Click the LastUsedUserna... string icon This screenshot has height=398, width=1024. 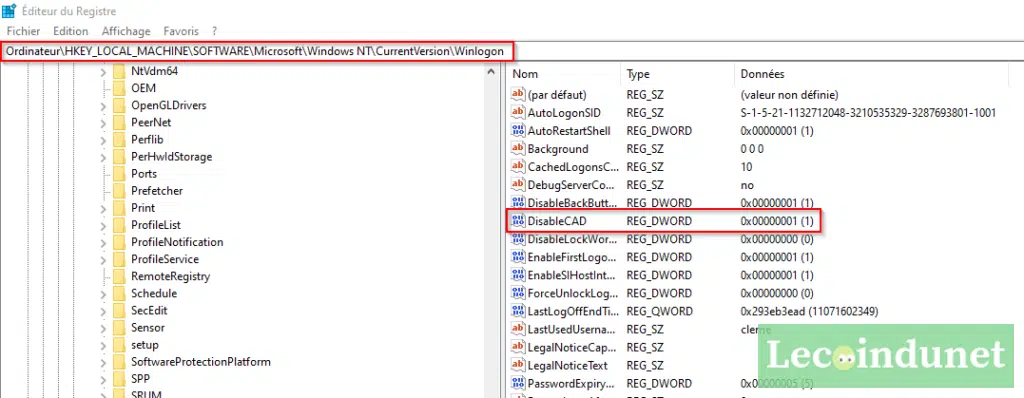[518, 329]
